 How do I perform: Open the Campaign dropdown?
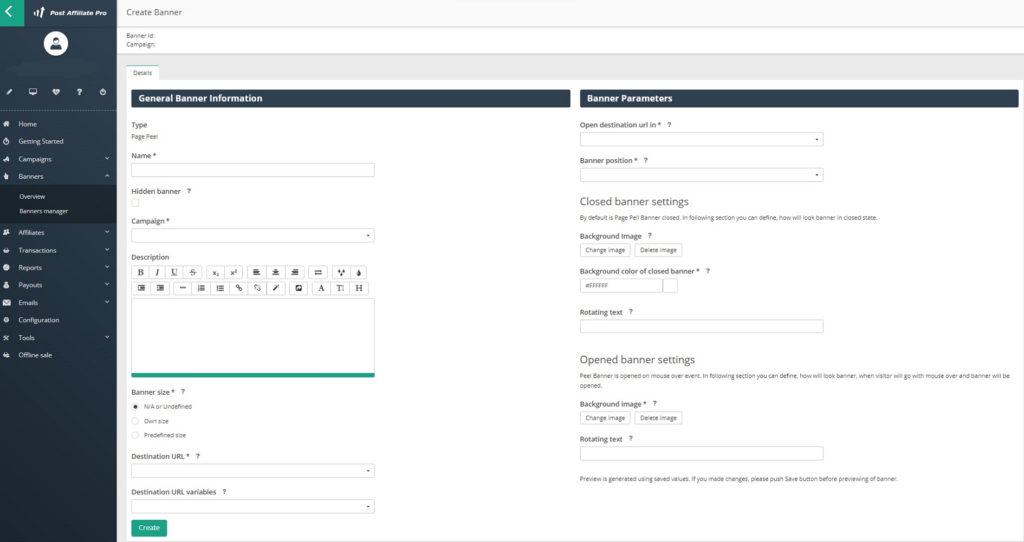(252, 236)
